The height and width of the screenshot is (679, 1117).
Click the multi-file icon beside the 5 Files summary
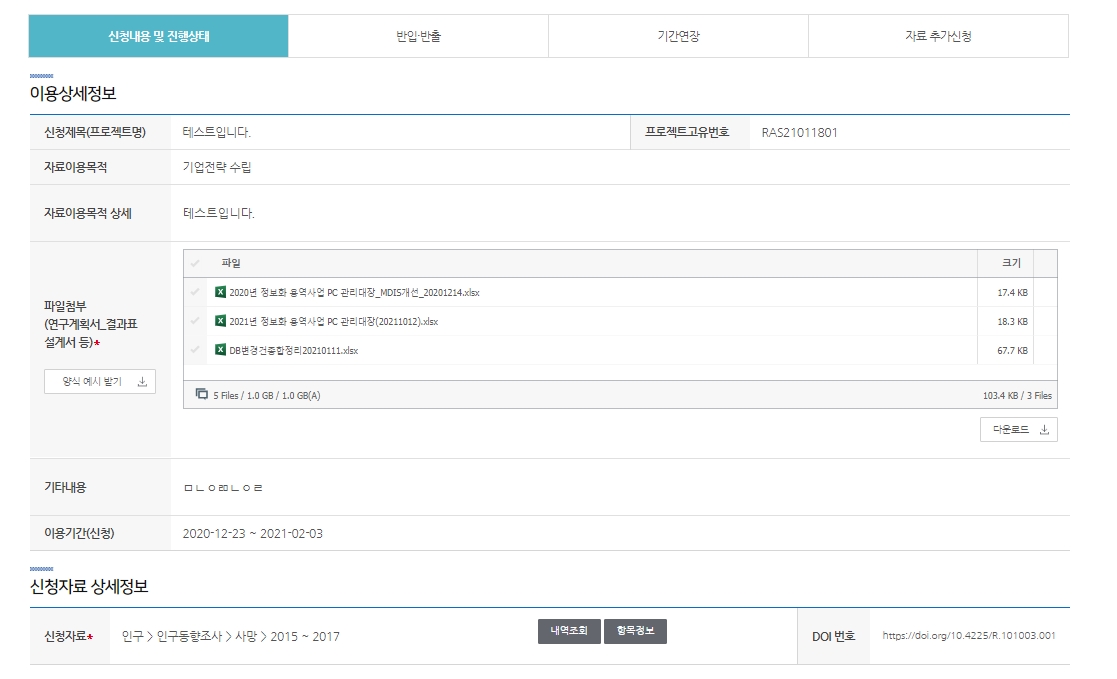tap(200, 396)
